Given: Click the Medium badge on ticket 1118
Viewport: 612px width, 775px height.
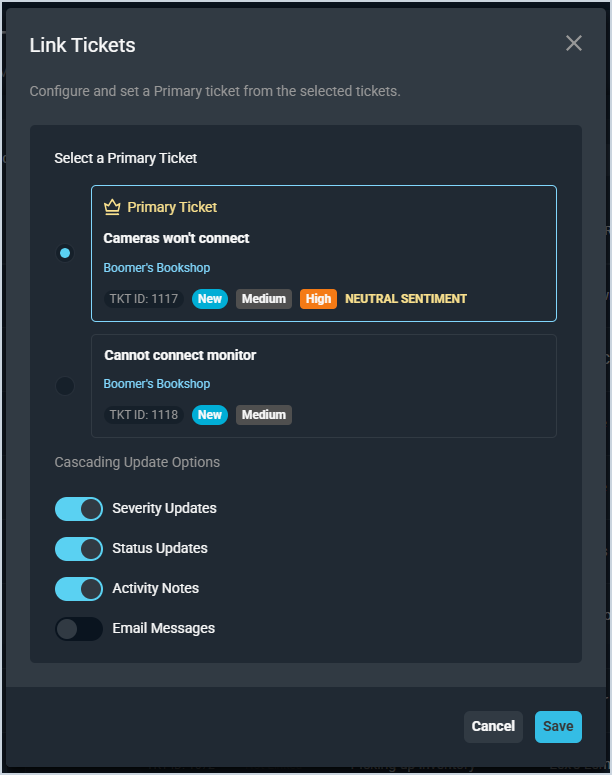Looking at the screenshot, I should (x=264, y=415).
